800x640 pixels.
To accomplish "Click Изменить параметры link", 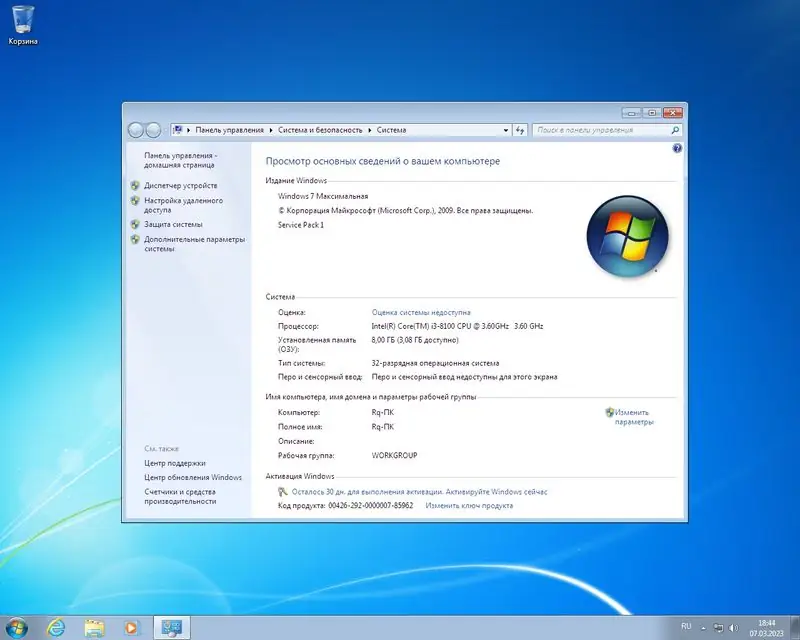I will 634,417.
